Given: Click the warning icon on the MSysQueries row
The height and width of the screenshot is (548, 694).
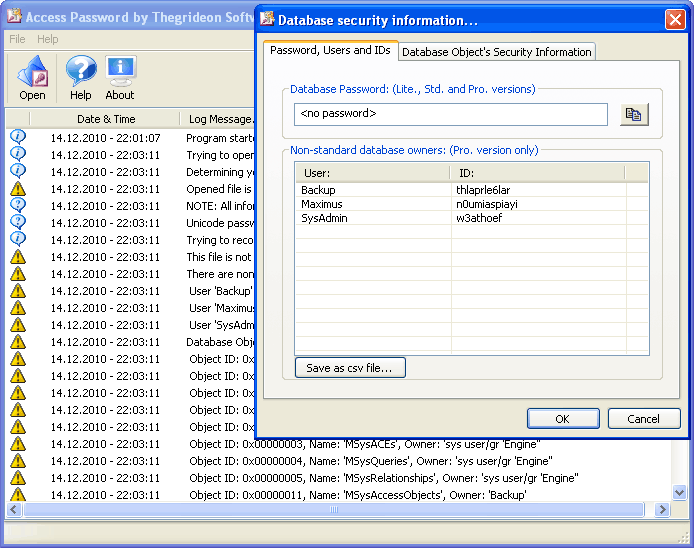Looking at the screenshot, I should 18,461.
